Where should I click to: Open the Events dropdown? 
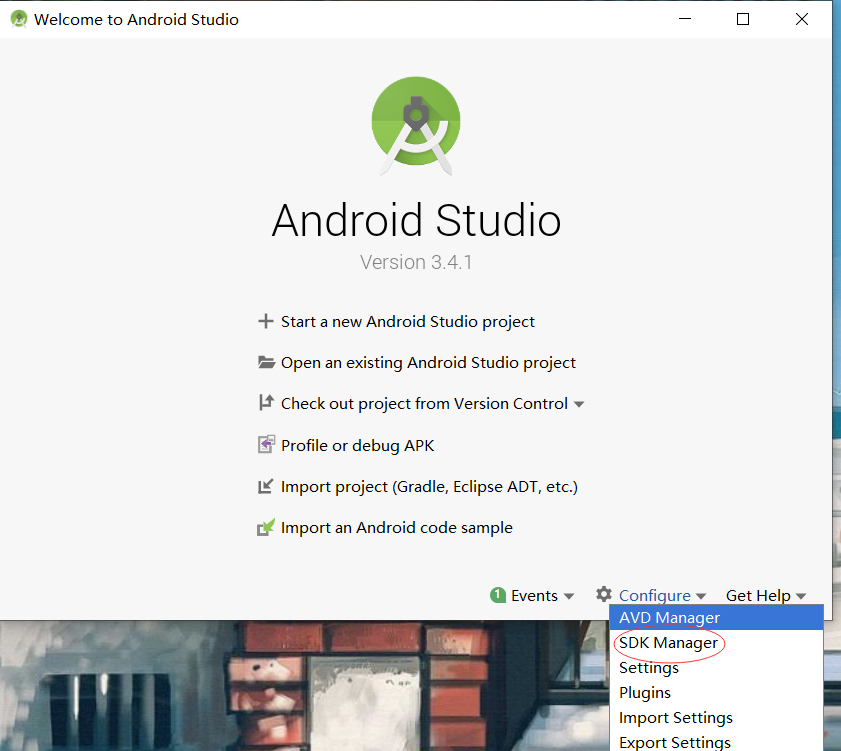pos(541,595)
